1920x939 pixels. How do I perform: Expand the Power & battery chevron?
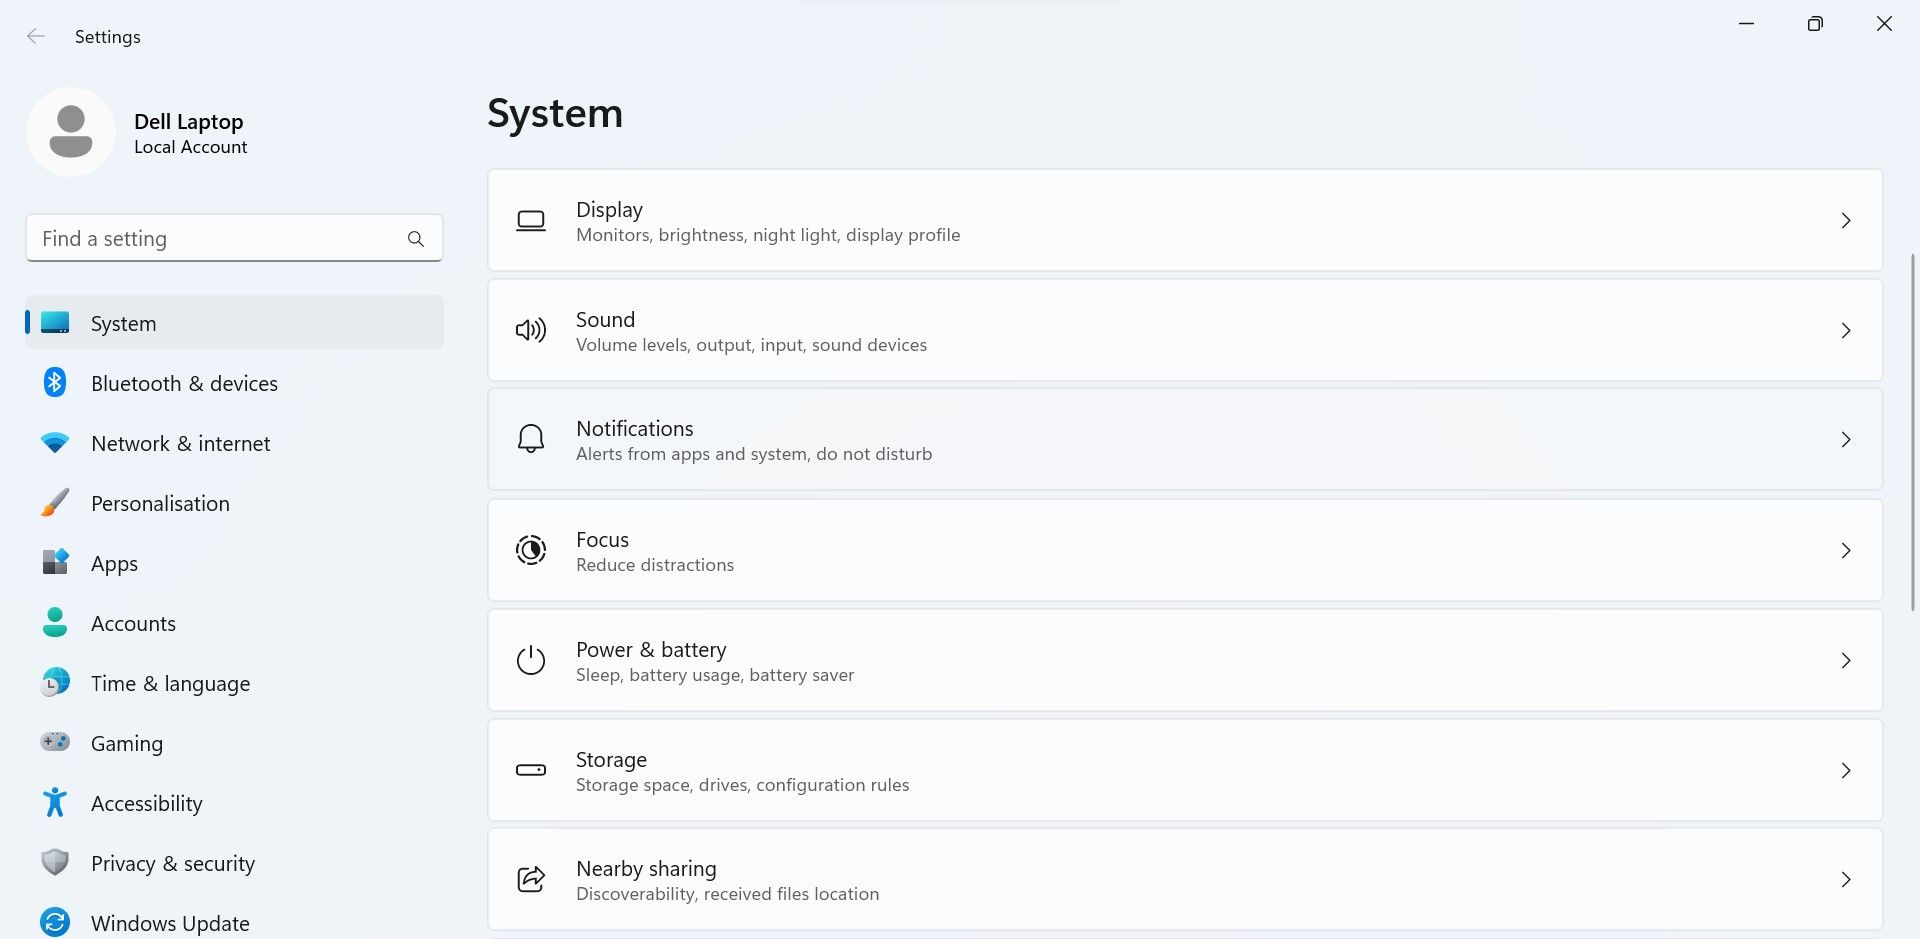pyautogui.click(x=1846, y=660)
